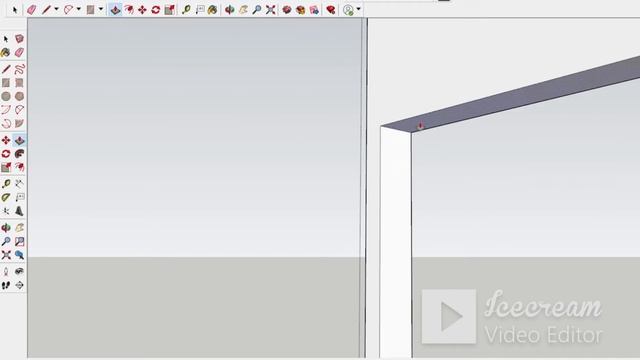Select the Position Camera tool
Viewport: 640px width, 360px height.
click(6, 272)
